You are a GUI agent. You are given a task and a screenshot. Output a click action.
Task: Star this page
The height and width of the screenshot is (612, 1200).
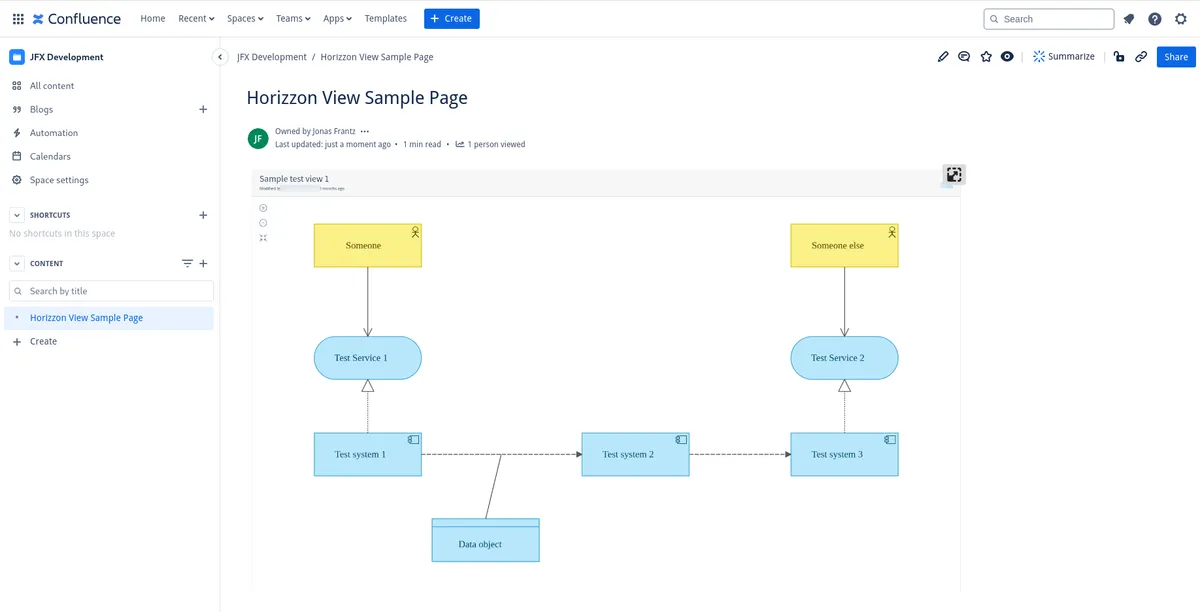pyautogui.click(x=986, y=57)
